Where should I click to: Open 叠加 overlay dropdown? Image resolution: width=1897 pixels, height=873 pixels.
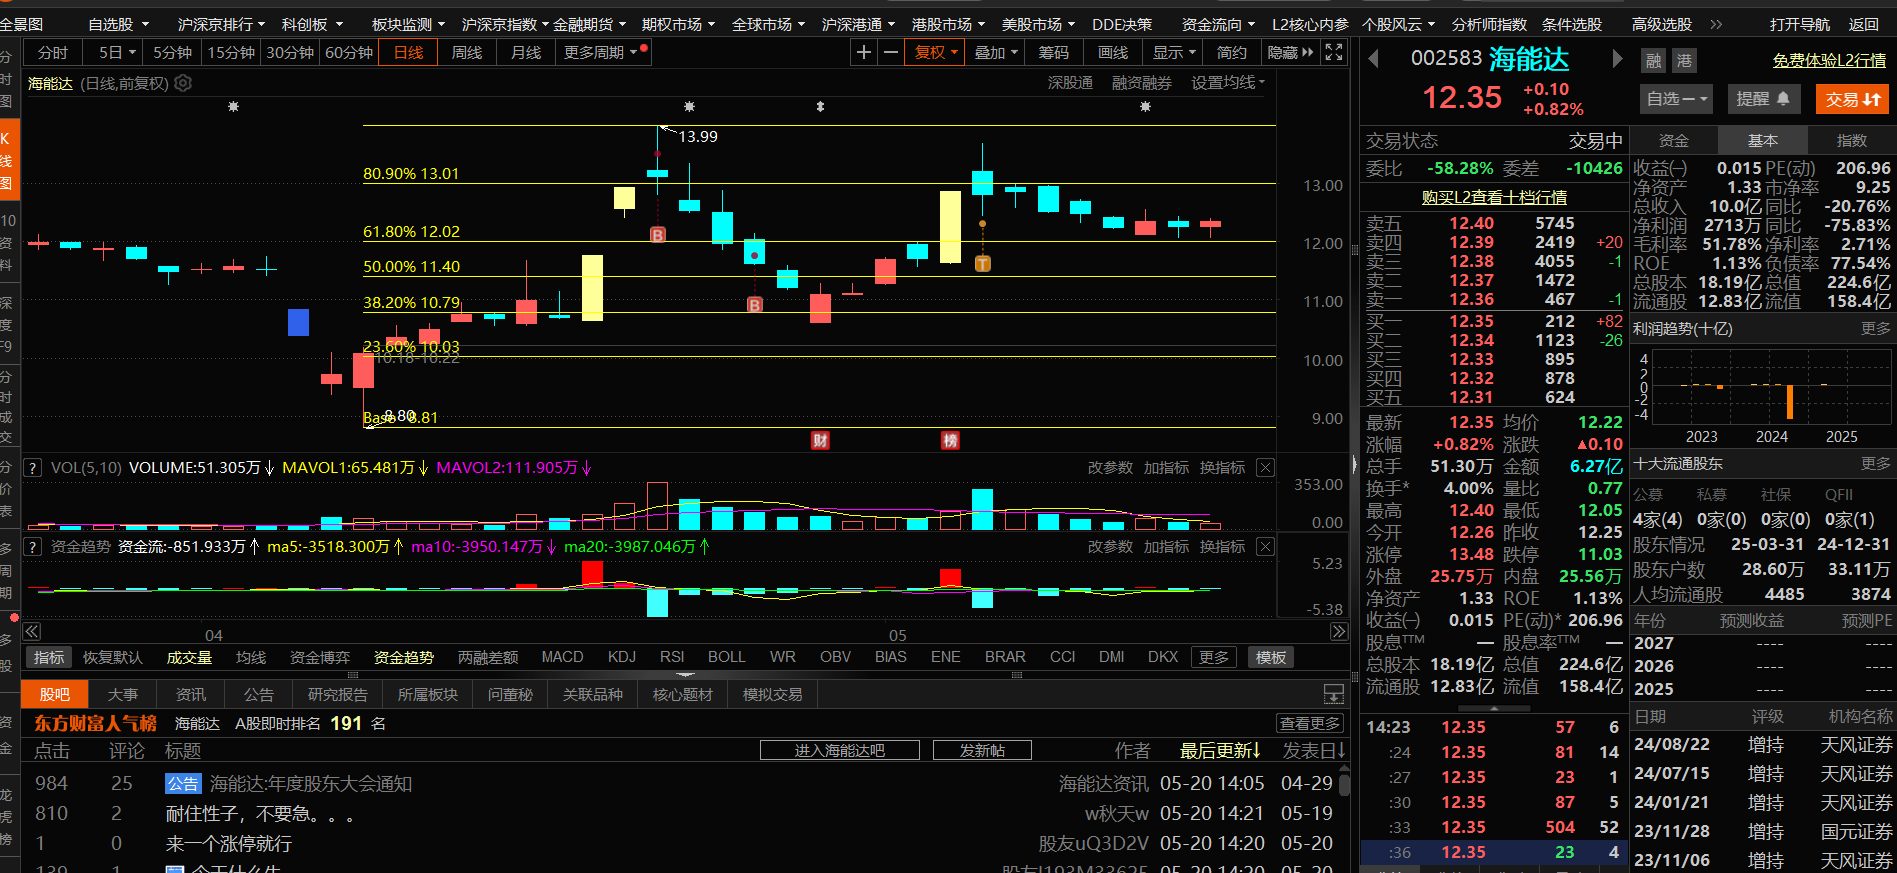click(996, 52)
